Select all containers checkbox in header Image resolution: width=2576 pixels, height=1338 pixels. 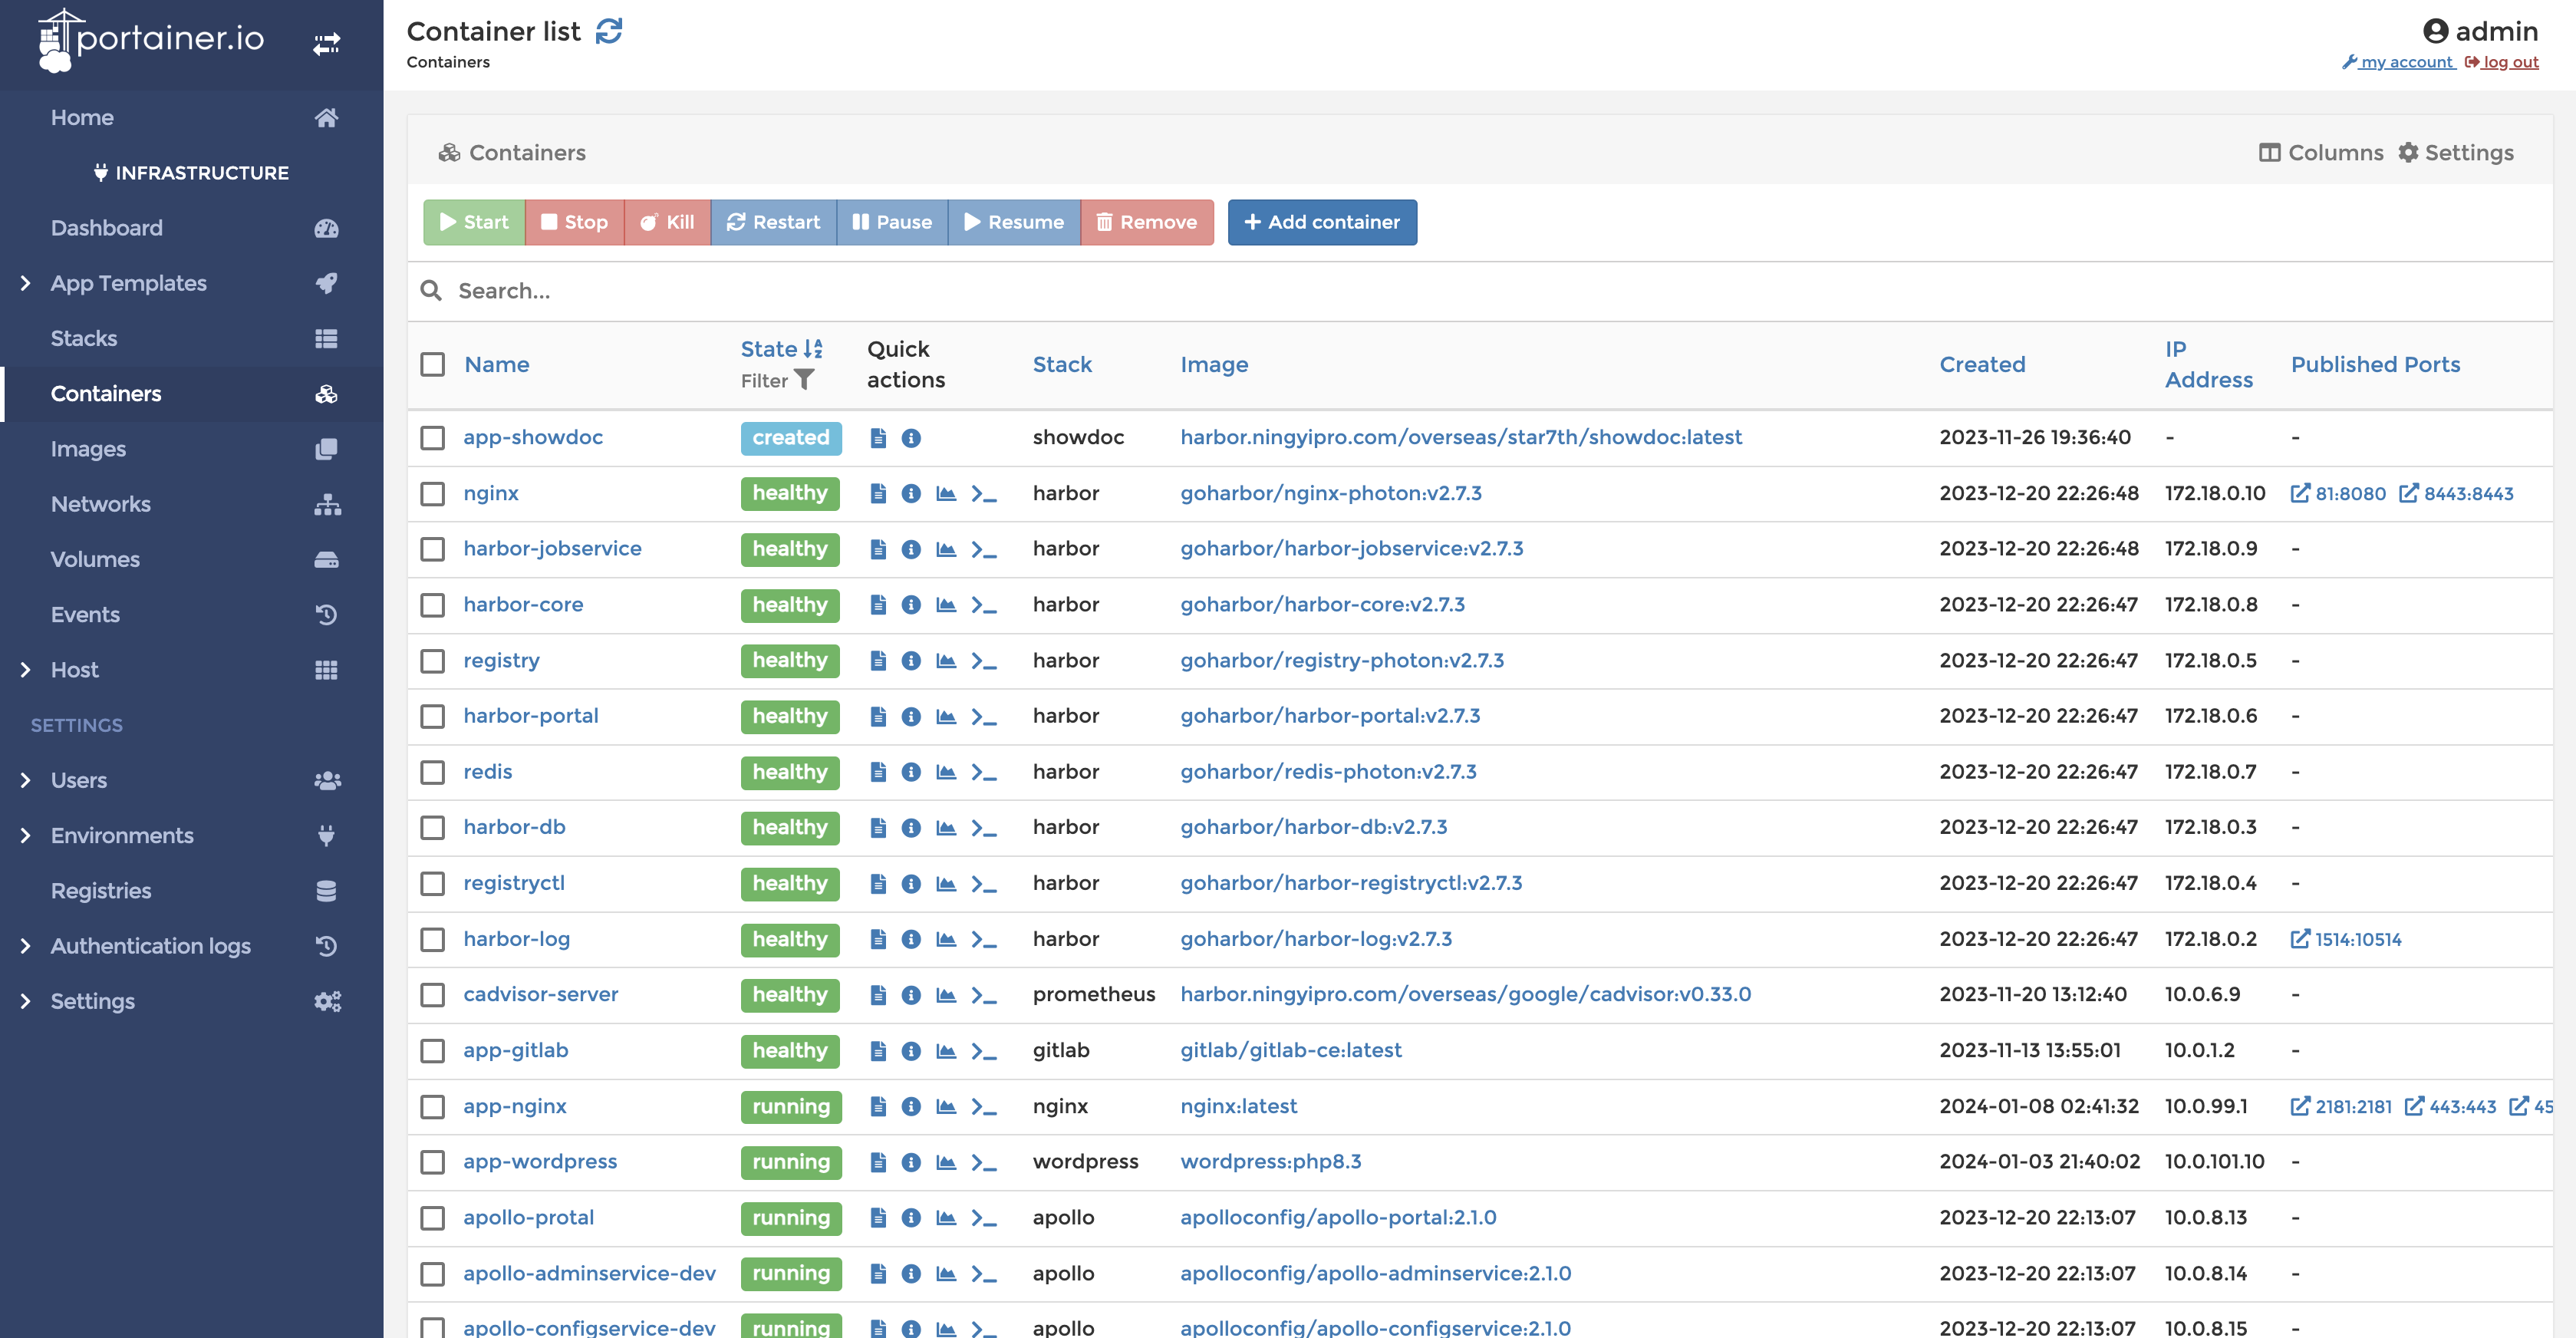pyautogui.click(x=432, y=365)
